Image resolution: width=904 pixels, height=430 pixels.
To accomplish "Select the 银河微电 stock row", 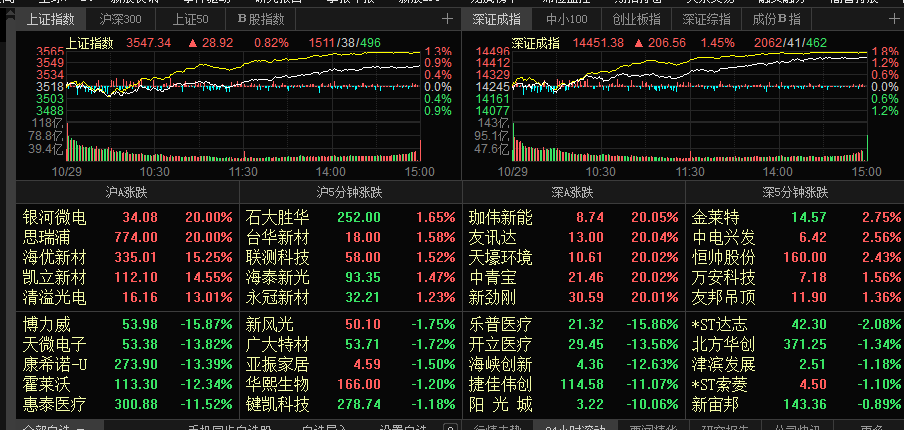I will click(x=127, y=217).
